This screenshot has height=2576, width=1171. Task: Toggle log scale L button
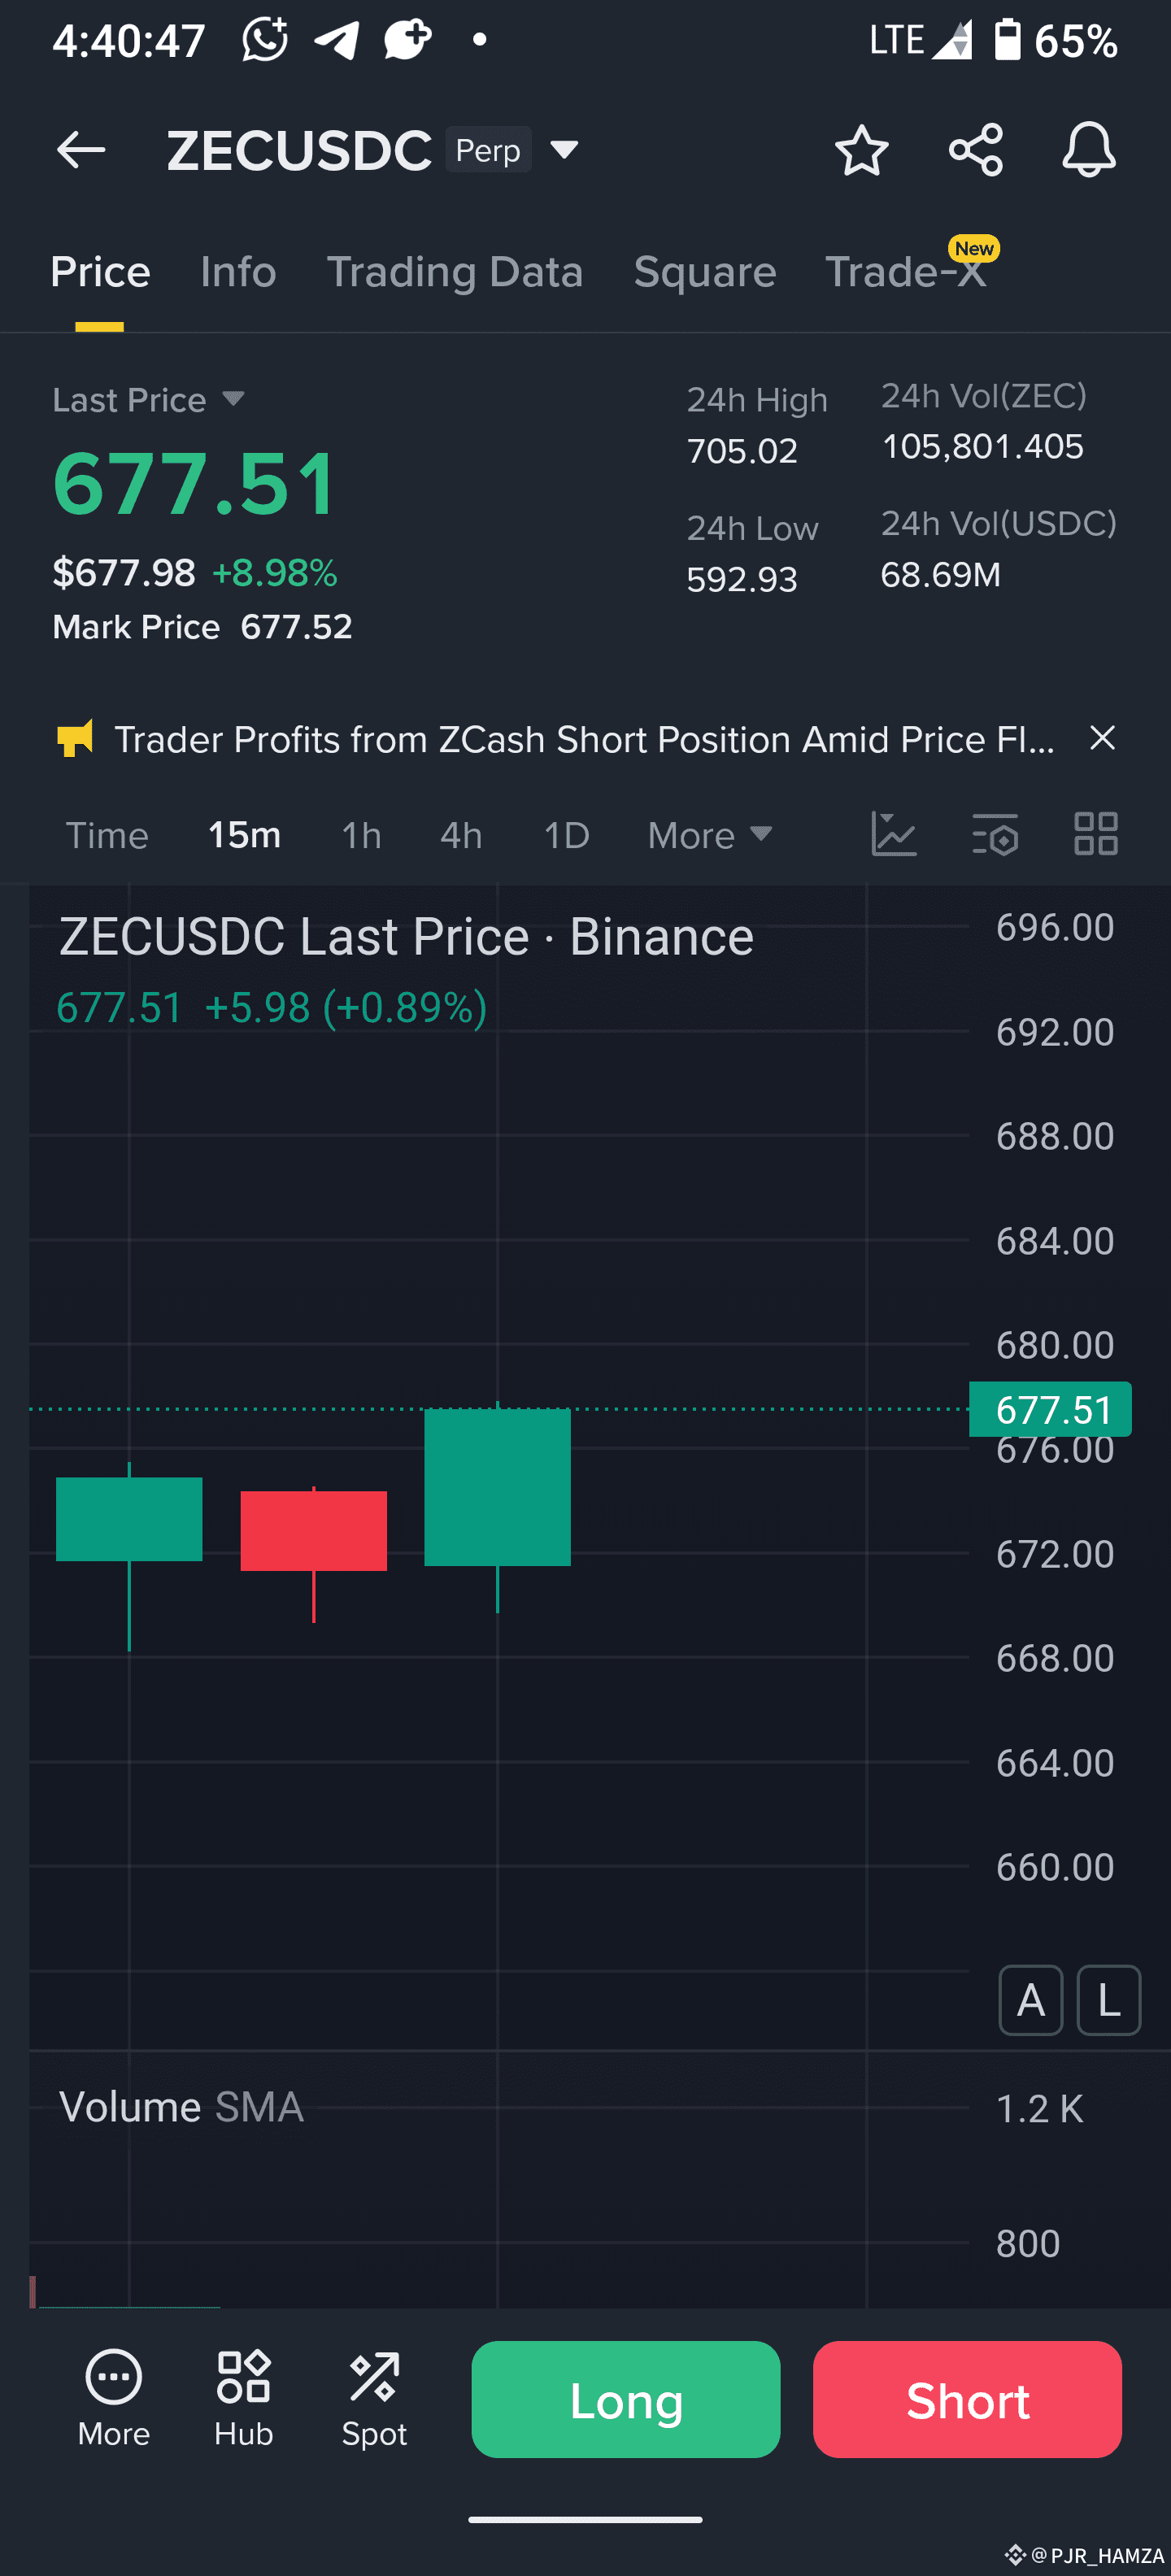1108,2000
